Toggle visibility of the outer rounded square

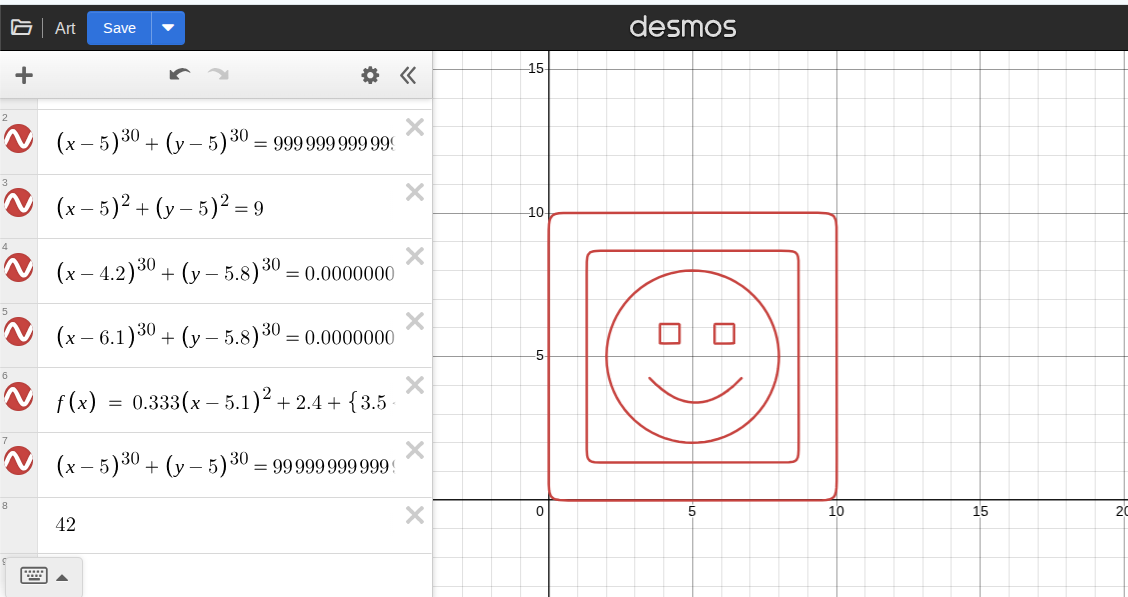(18, 140)
